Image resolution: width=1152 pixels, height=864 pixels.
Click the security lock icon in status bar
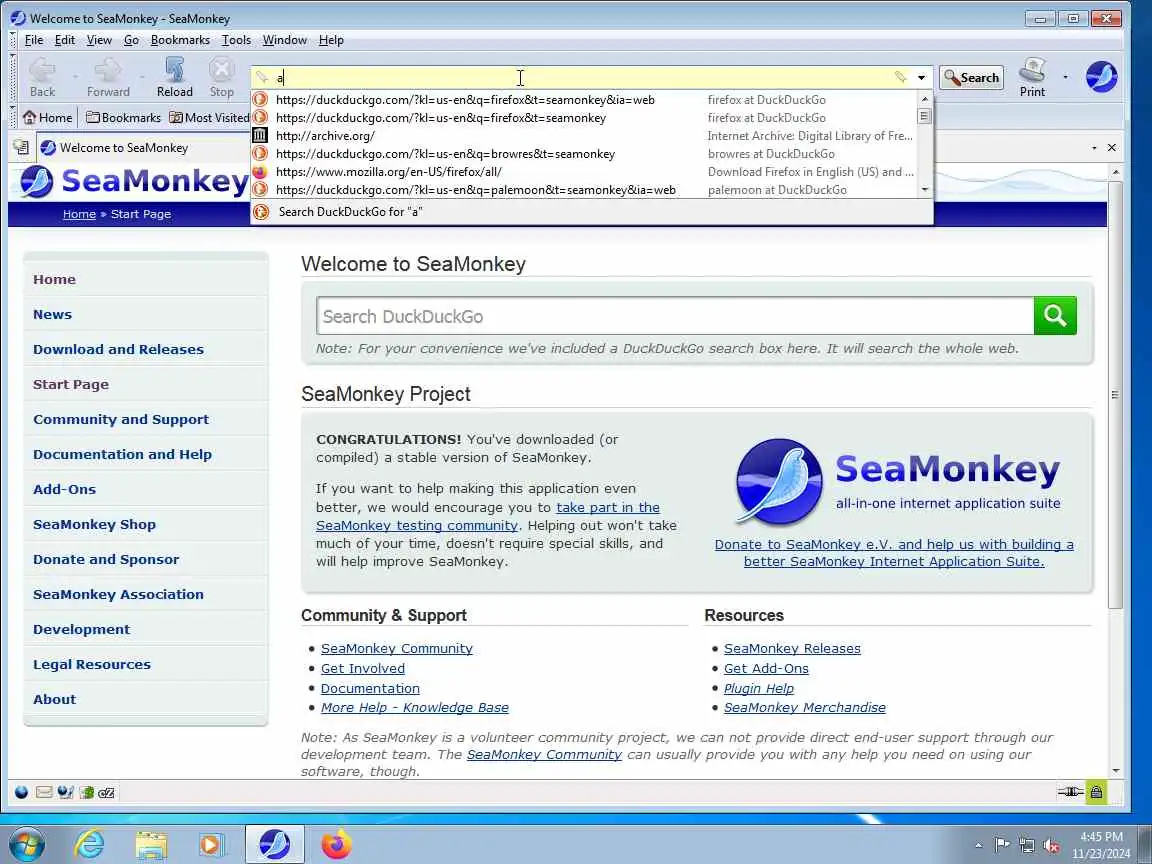[1096, 792]
